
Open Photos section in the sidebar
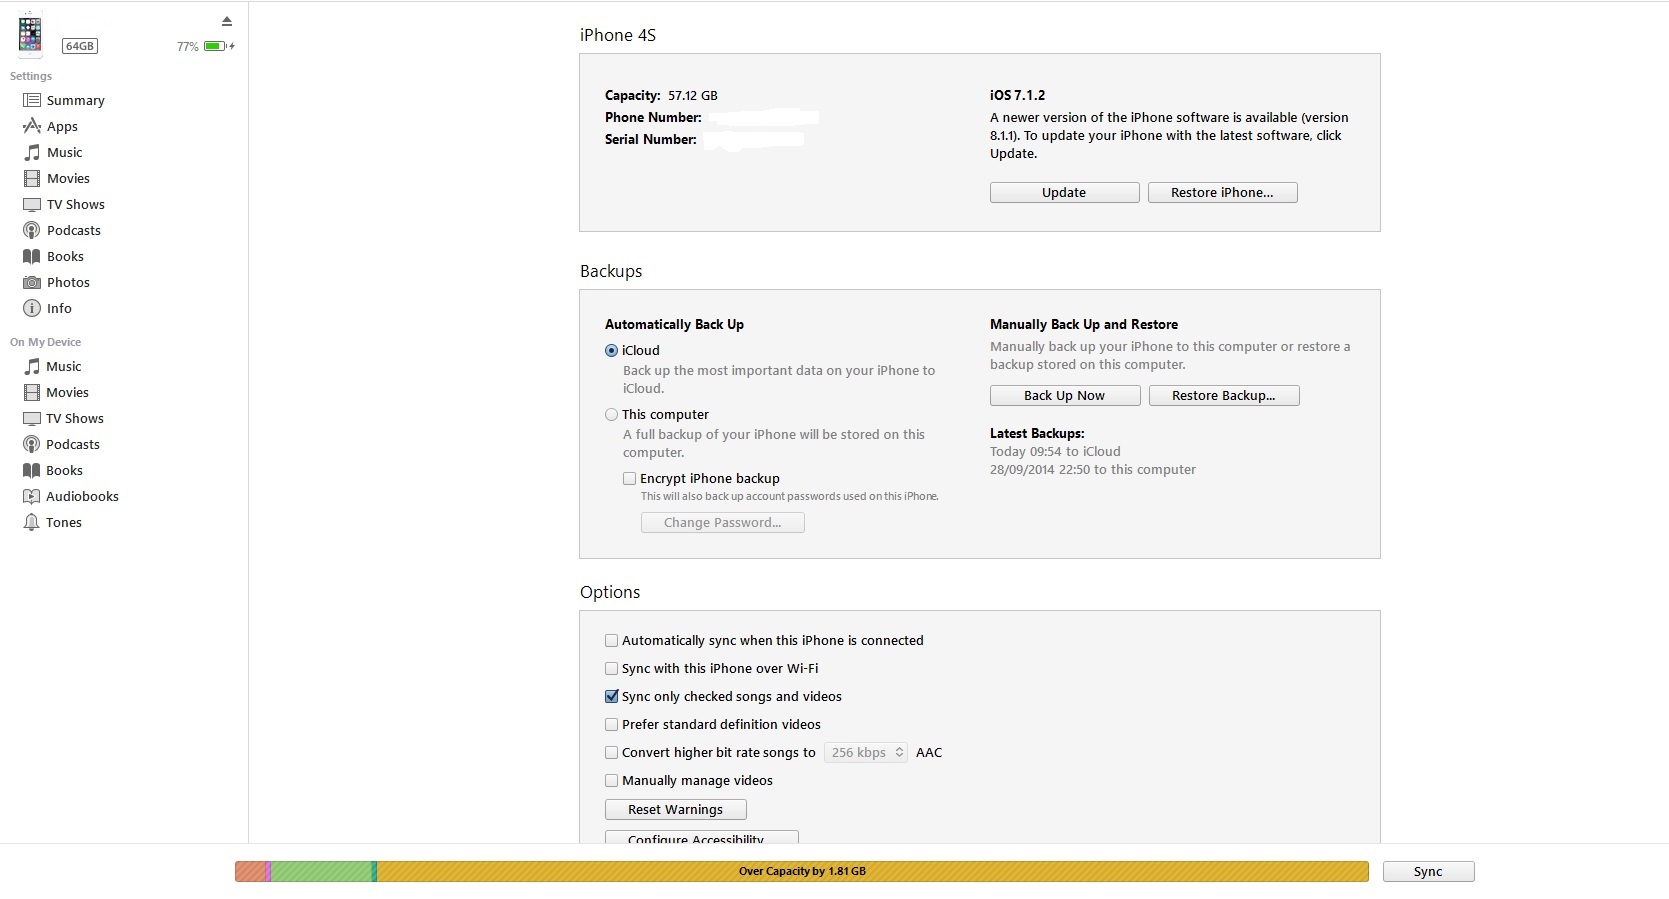68,282
